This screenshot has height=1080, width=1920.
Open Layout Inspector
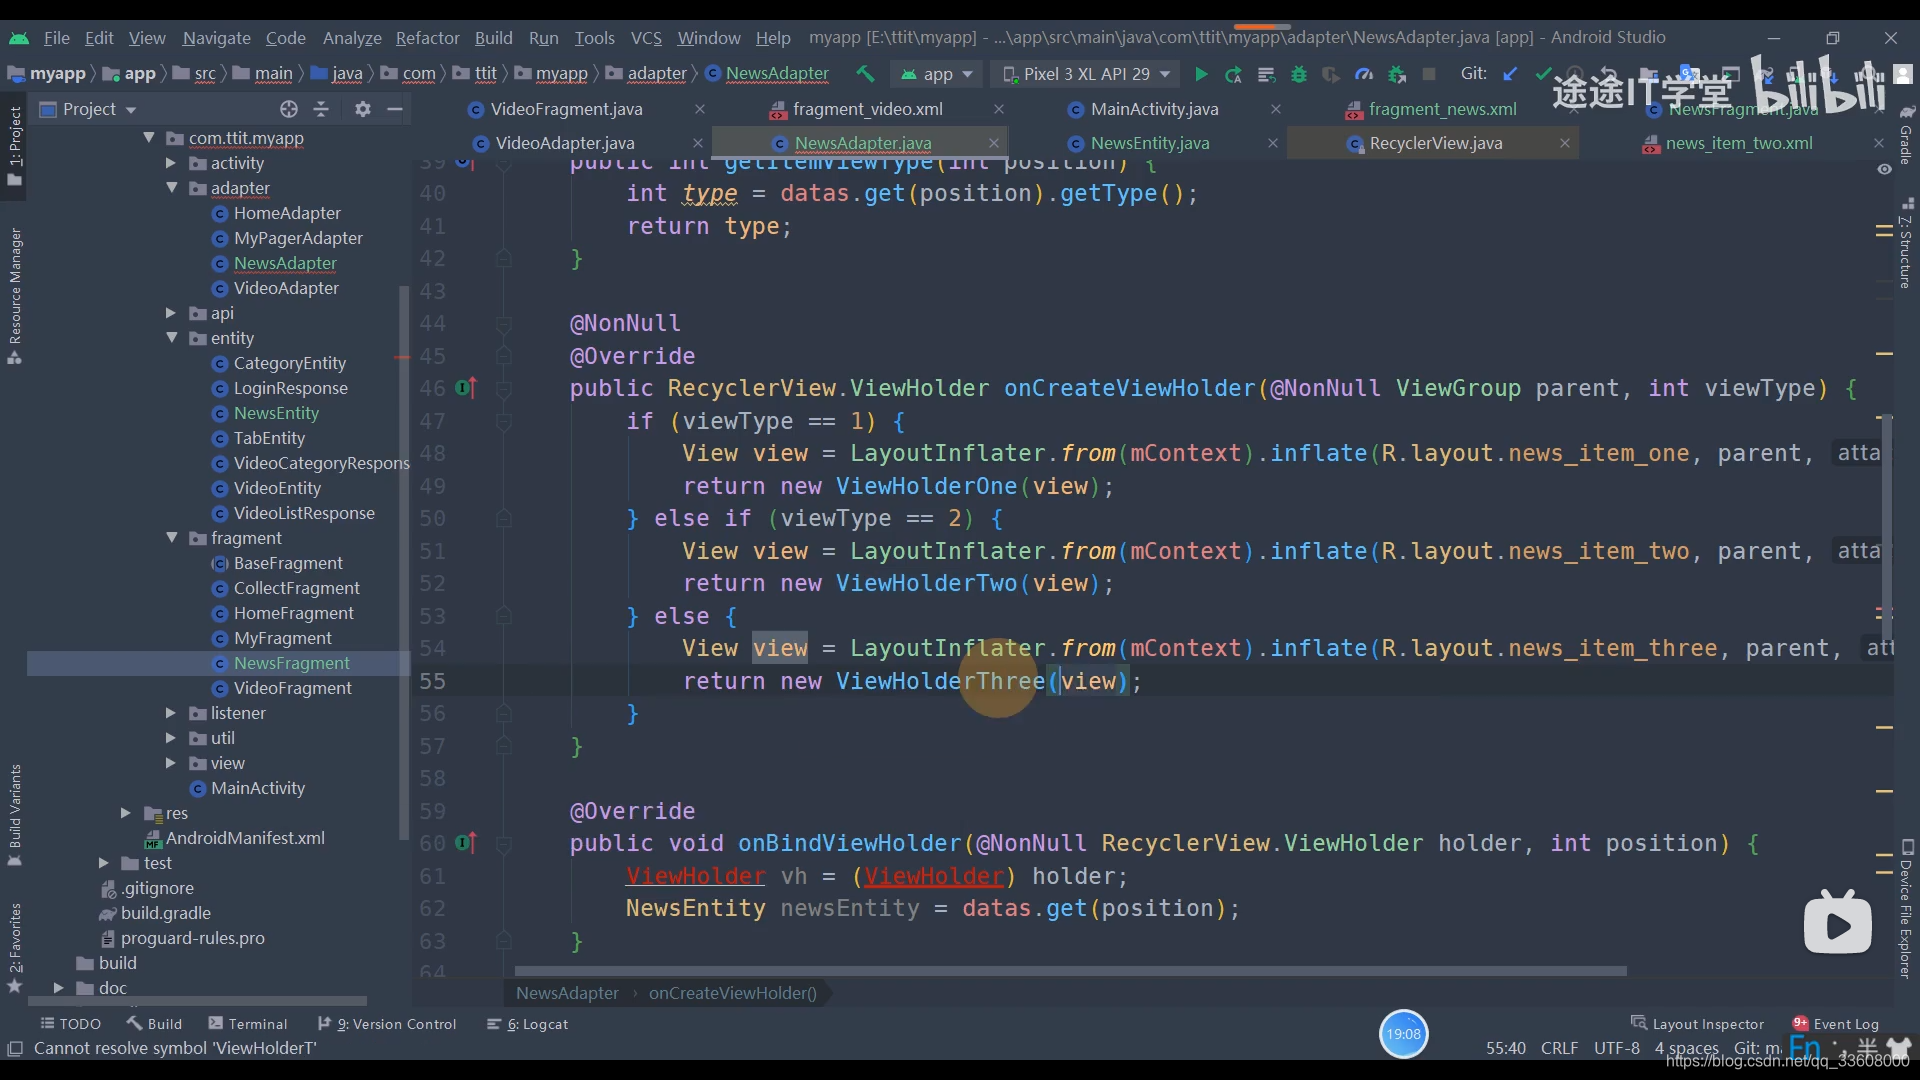click(1697, 1024)
